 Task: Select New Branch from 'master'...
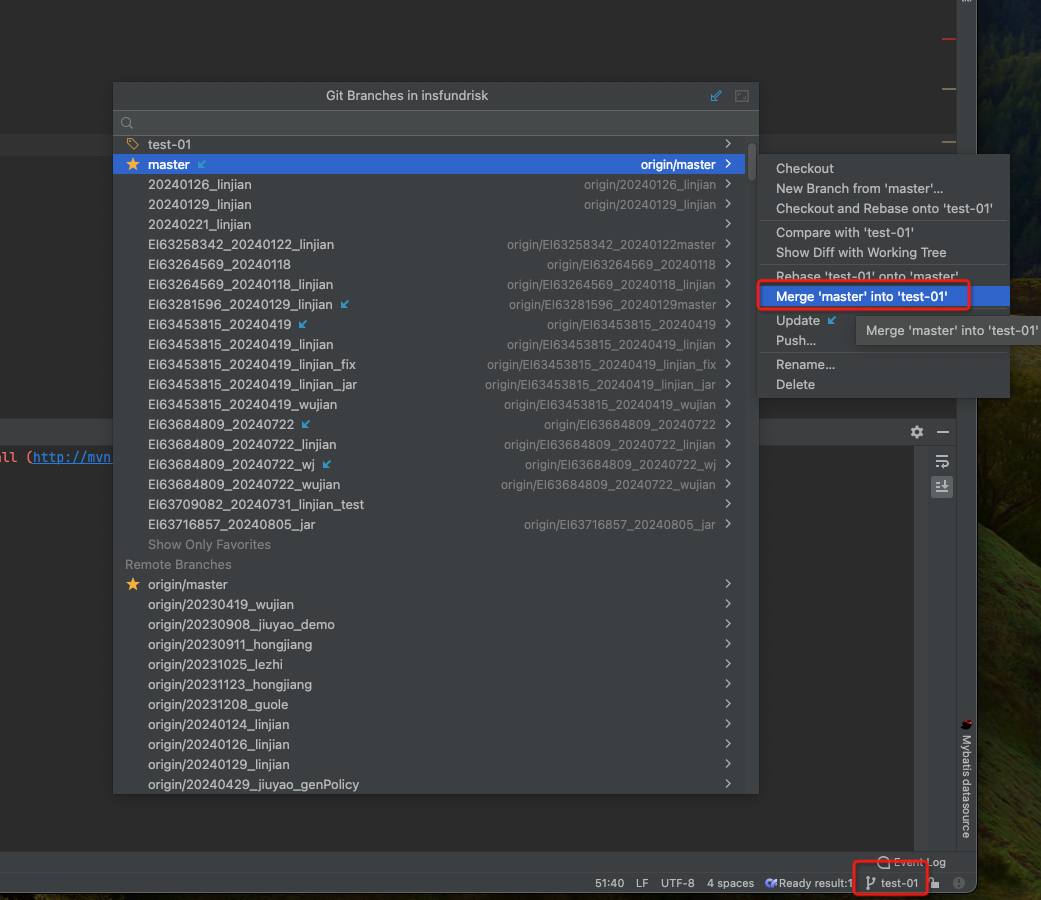point(884,188)
